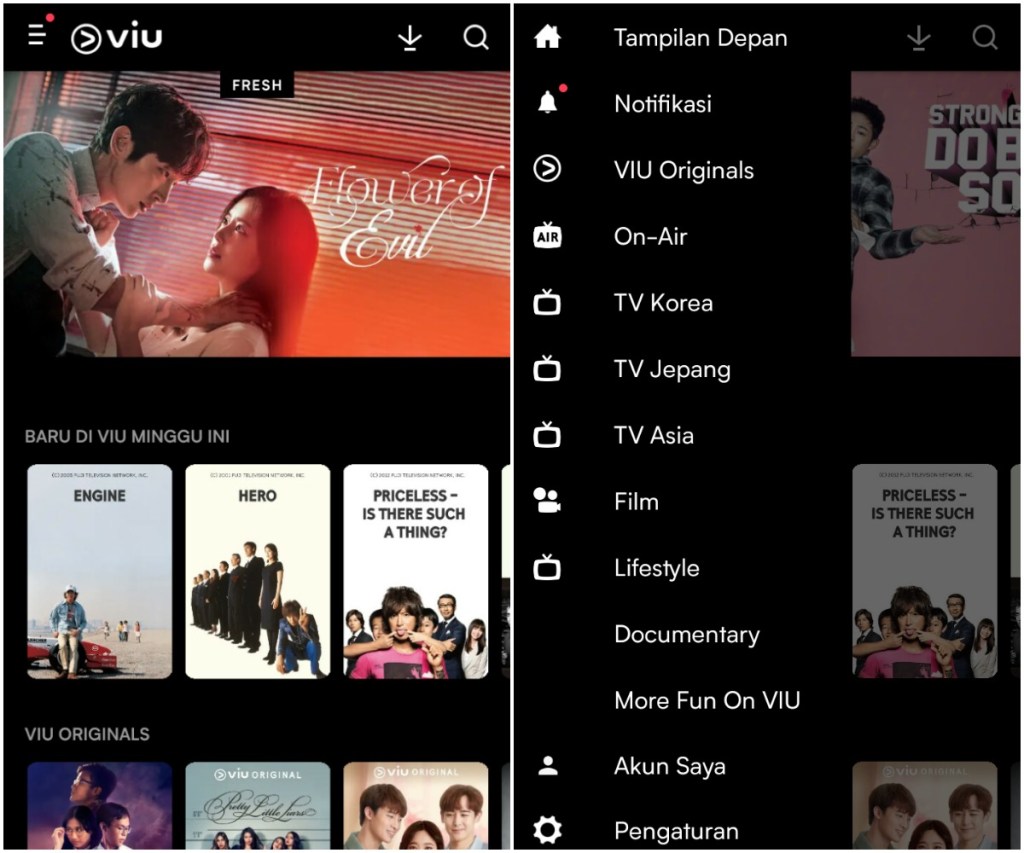
Task: Tap the home icon for Tampilan Depan
Action: point(547,38)
